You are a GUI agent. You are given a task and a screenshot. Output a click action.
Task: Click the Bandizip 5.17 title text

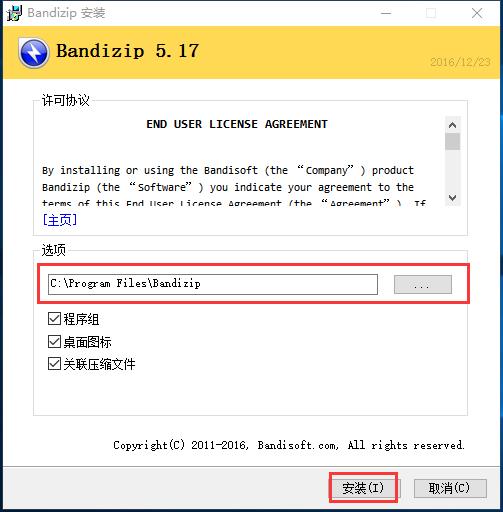pos(128,51)
